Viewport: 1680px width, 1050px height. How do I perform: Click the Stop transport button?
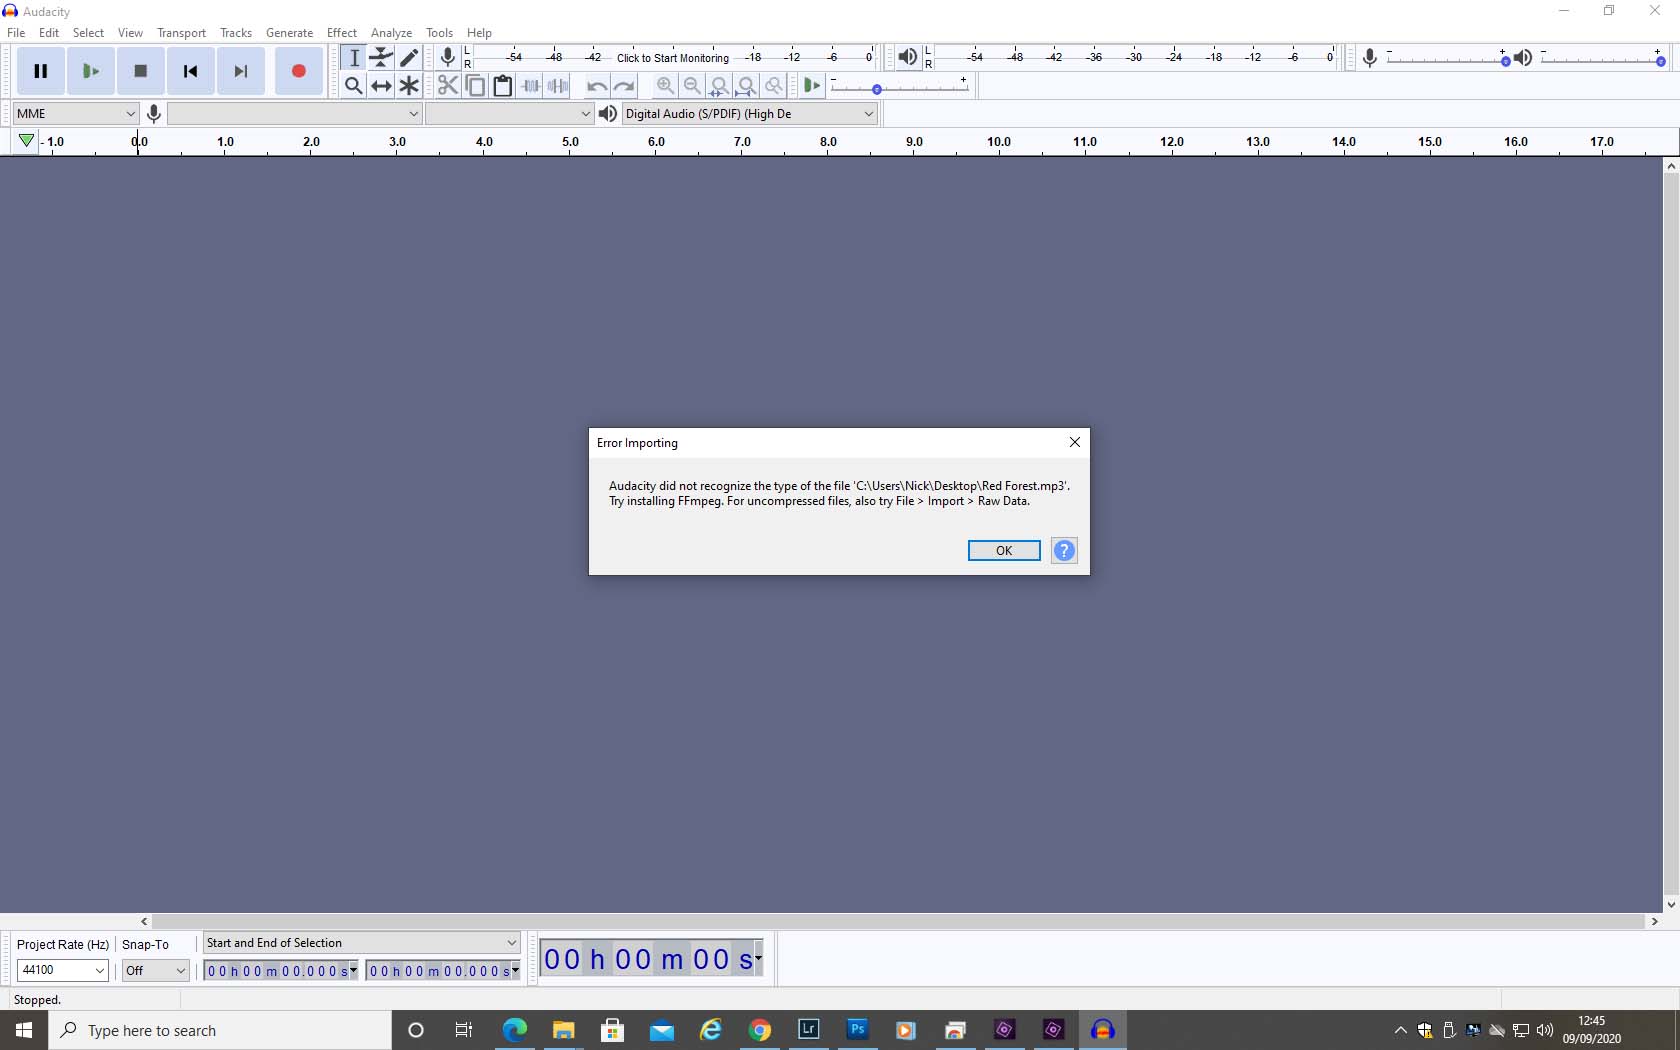click(141, 71)
